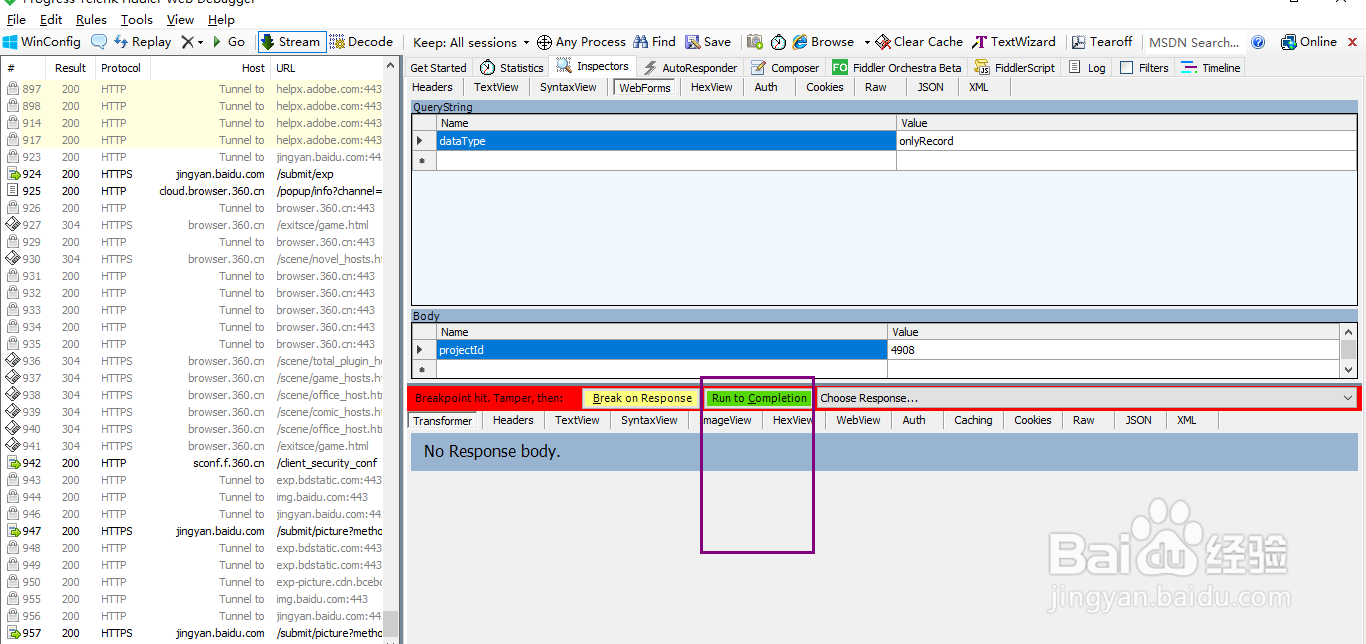Screen dimensions: 1366x644
Task: Open the Choose Response dropdown
Action: 1086,398
